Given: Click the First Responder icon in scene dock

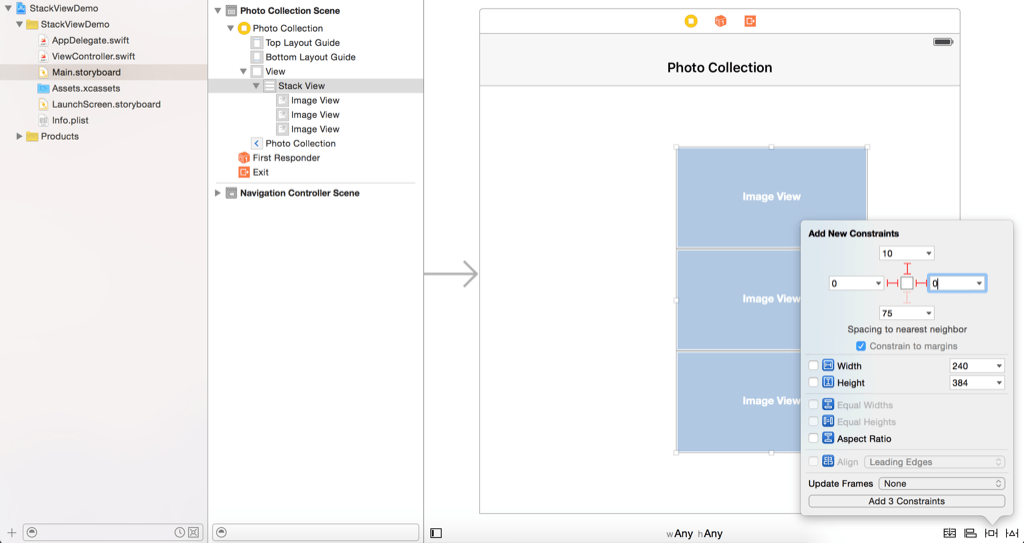Looking at the screenshot, I should click(720, 21).
